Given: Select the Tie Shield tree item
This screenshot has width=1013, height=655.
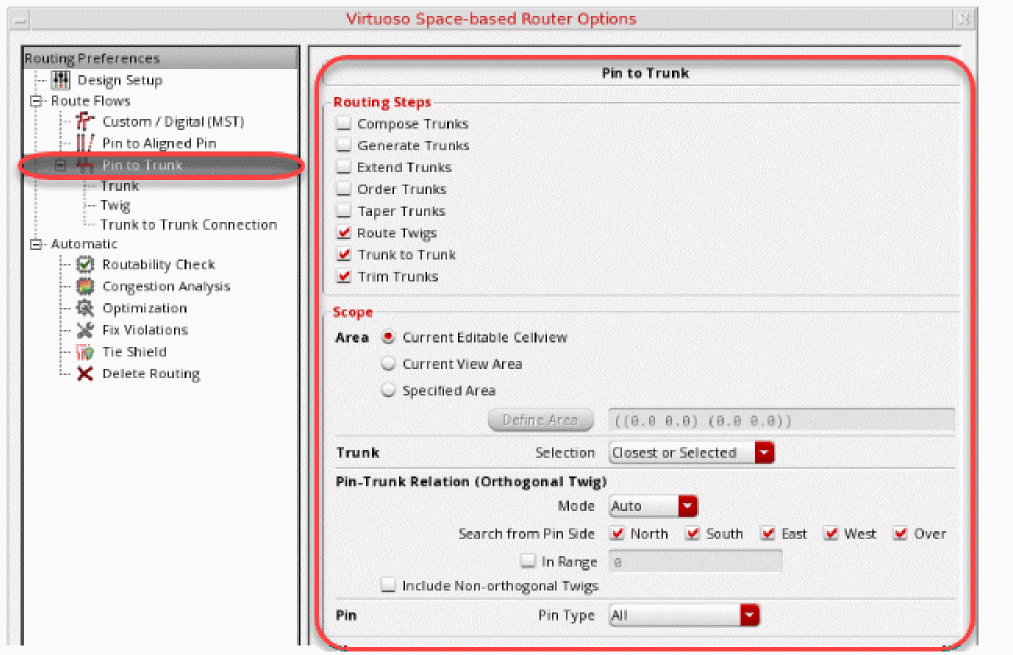Looking at the screenshot, I should point(134,352).
